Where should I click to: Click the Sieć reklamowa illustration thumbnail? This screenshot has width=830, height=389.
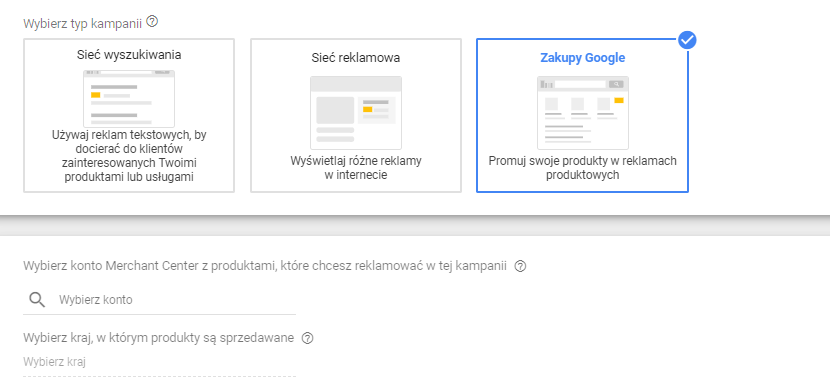pyautogui.click(x=356, y=113)
